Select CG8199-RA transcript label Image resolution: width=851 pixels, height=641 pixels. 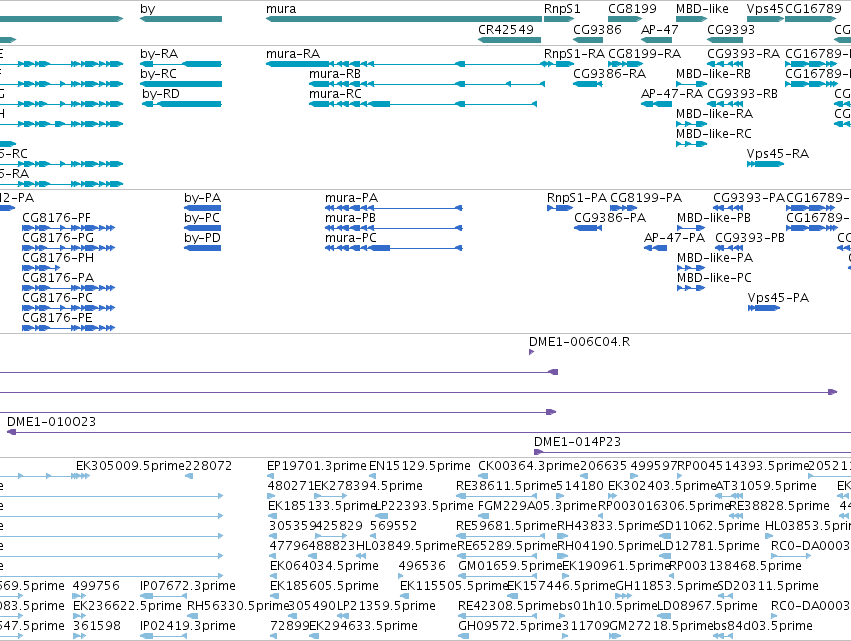644,54
